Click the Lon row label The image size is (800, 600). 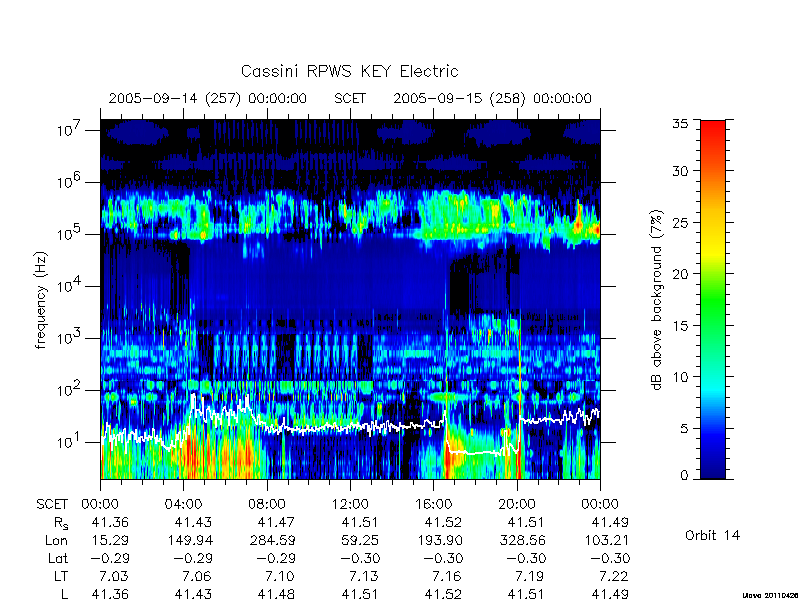tap(56, 540)
